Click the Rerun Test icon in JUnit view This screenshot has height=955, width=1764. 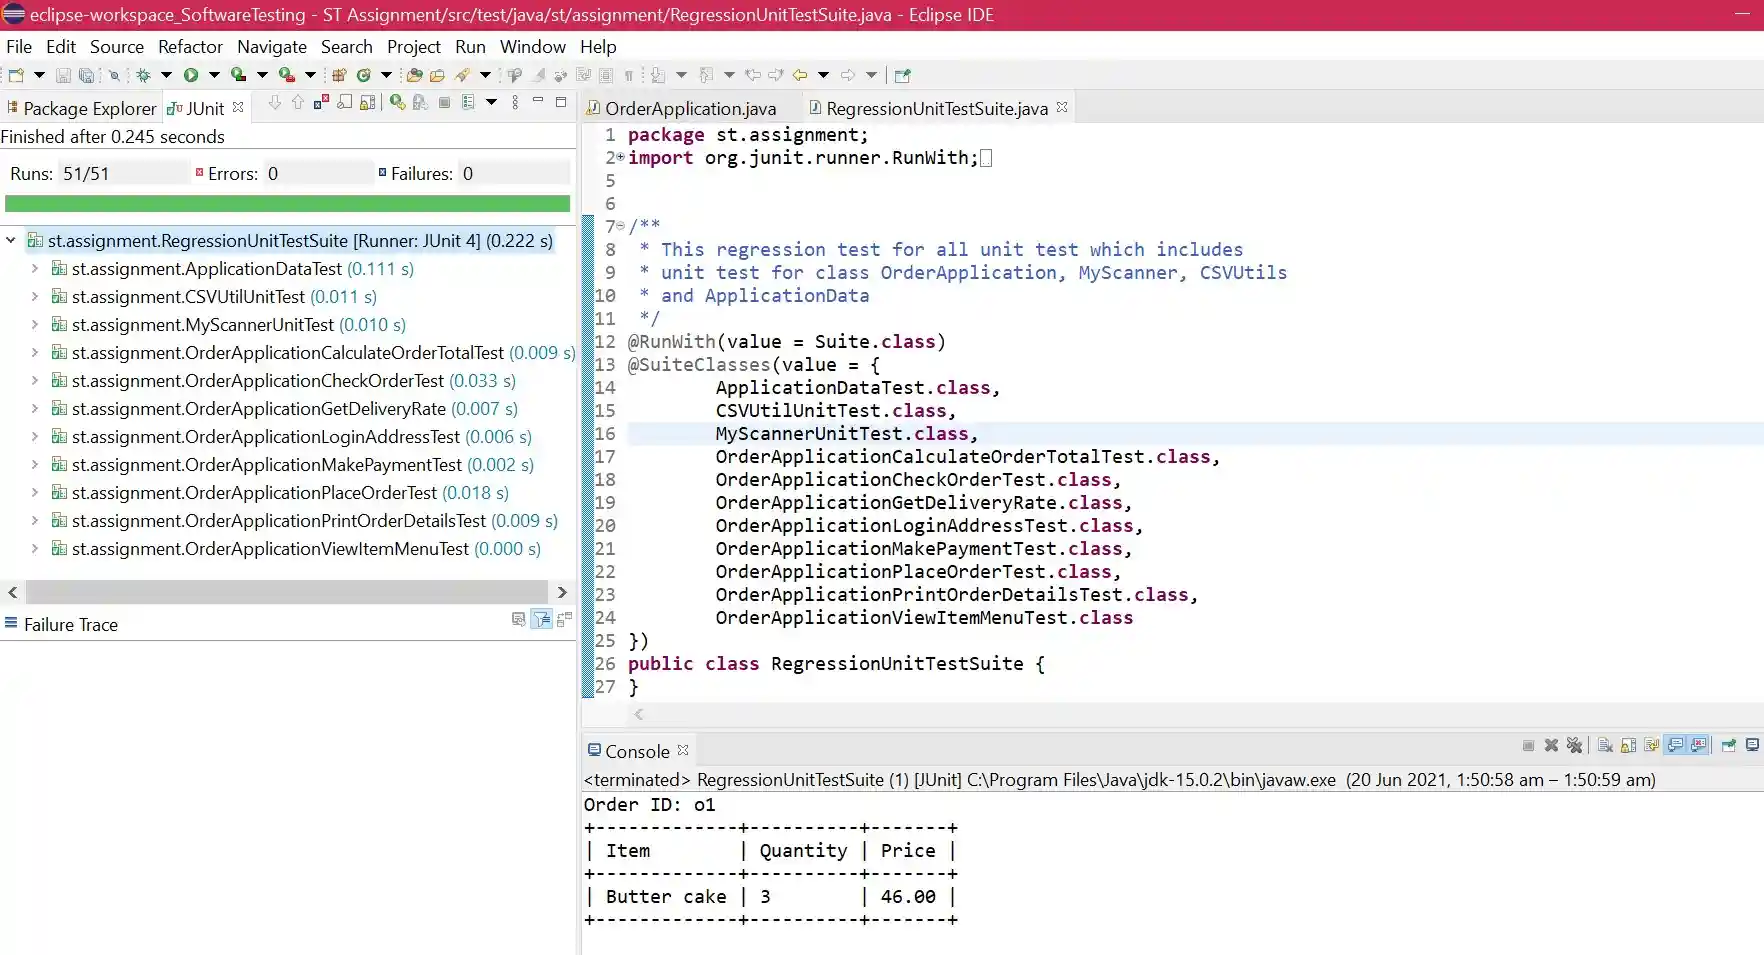(398, 102)
